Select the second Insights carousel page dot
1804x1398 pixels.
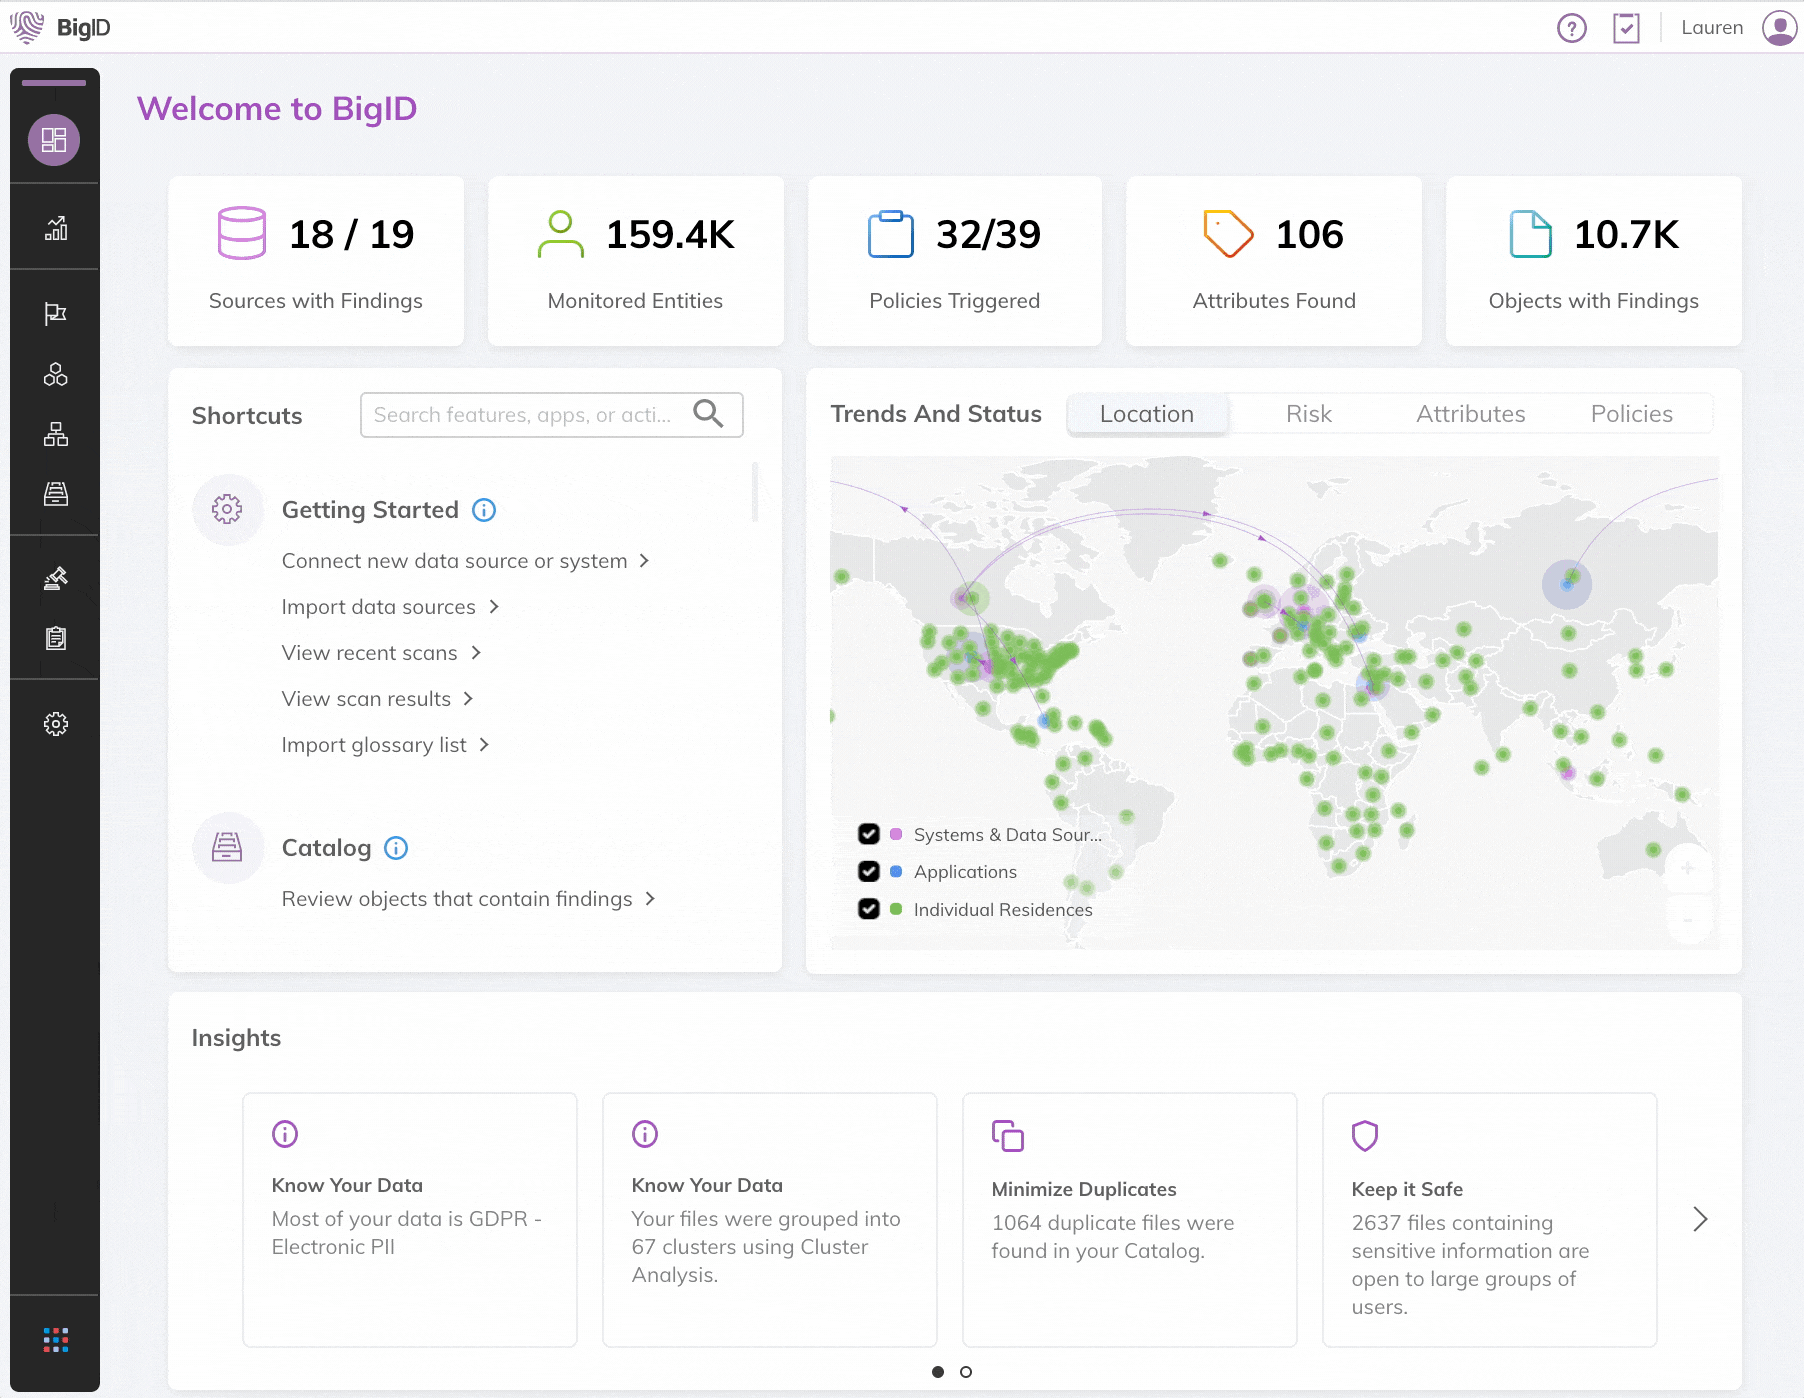coord(966,1372)
